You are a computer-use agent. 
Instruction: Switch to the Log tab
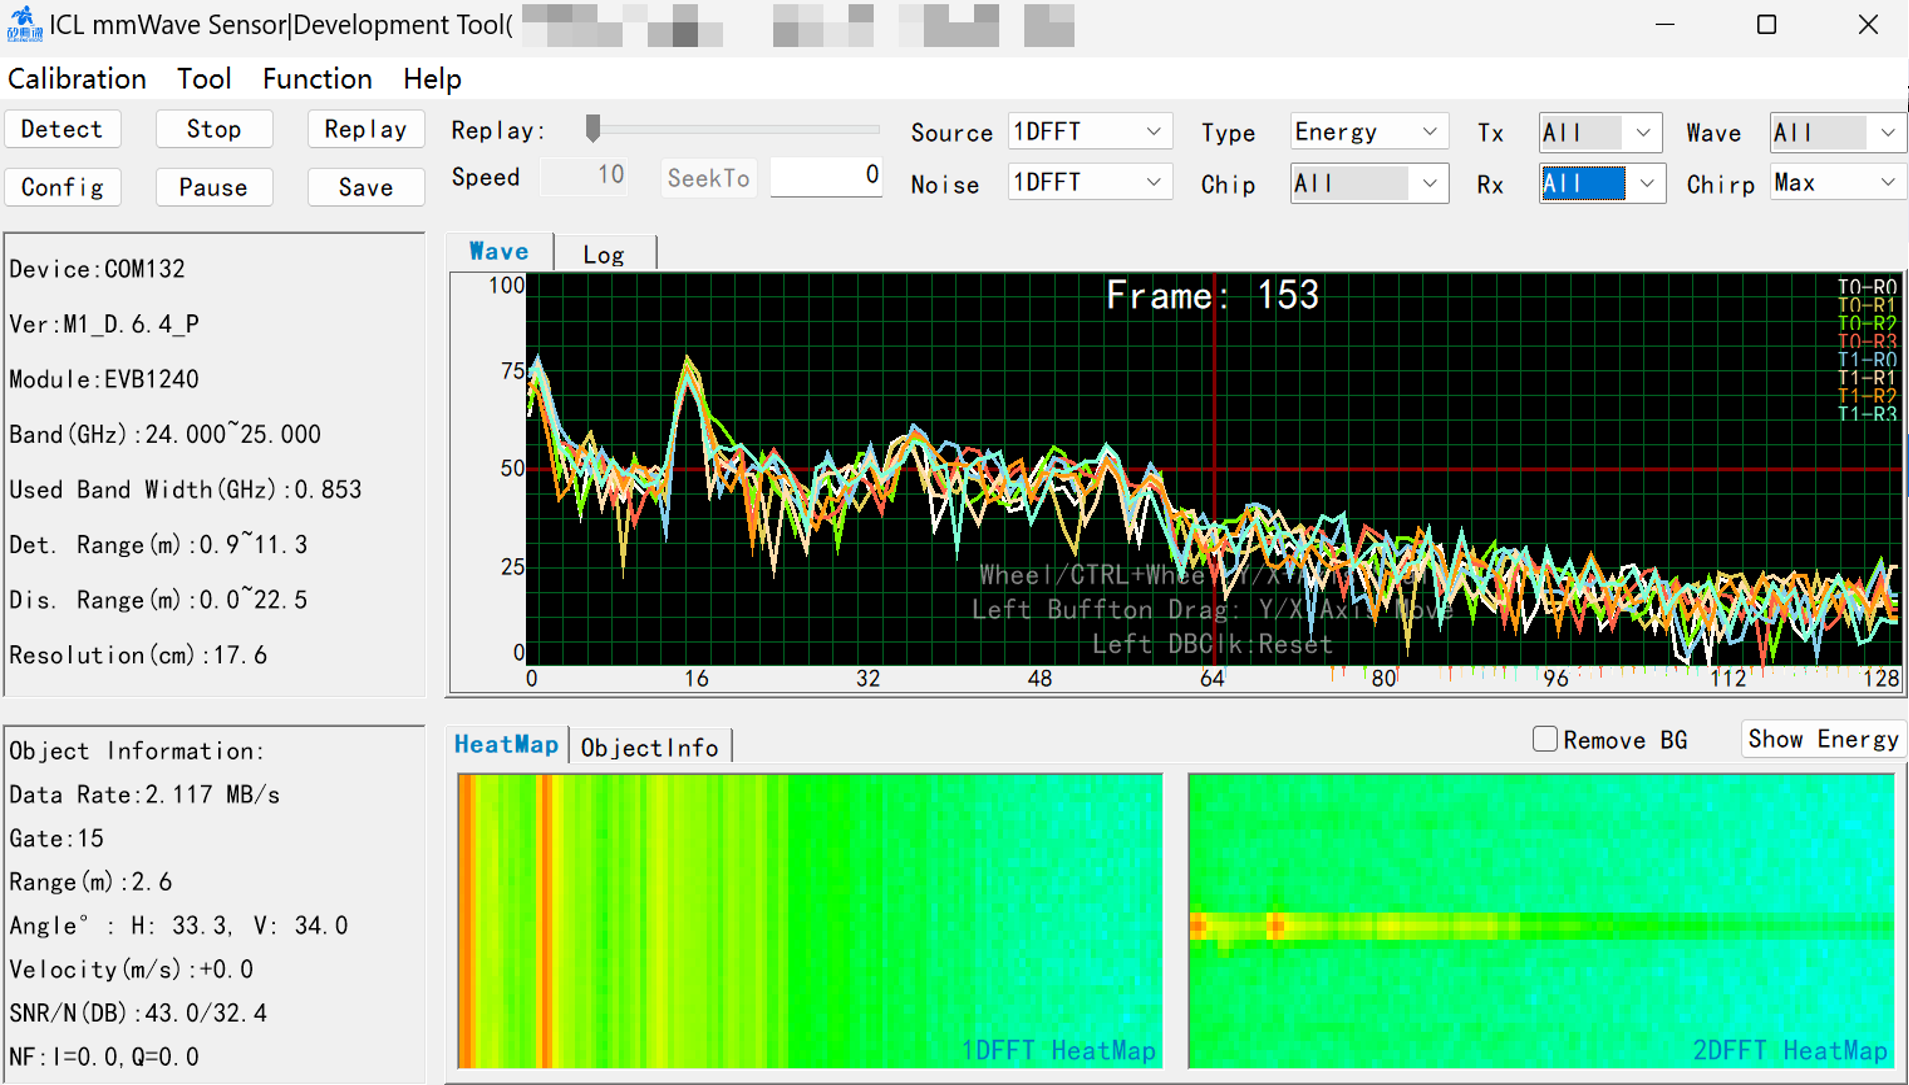point(604,254)
